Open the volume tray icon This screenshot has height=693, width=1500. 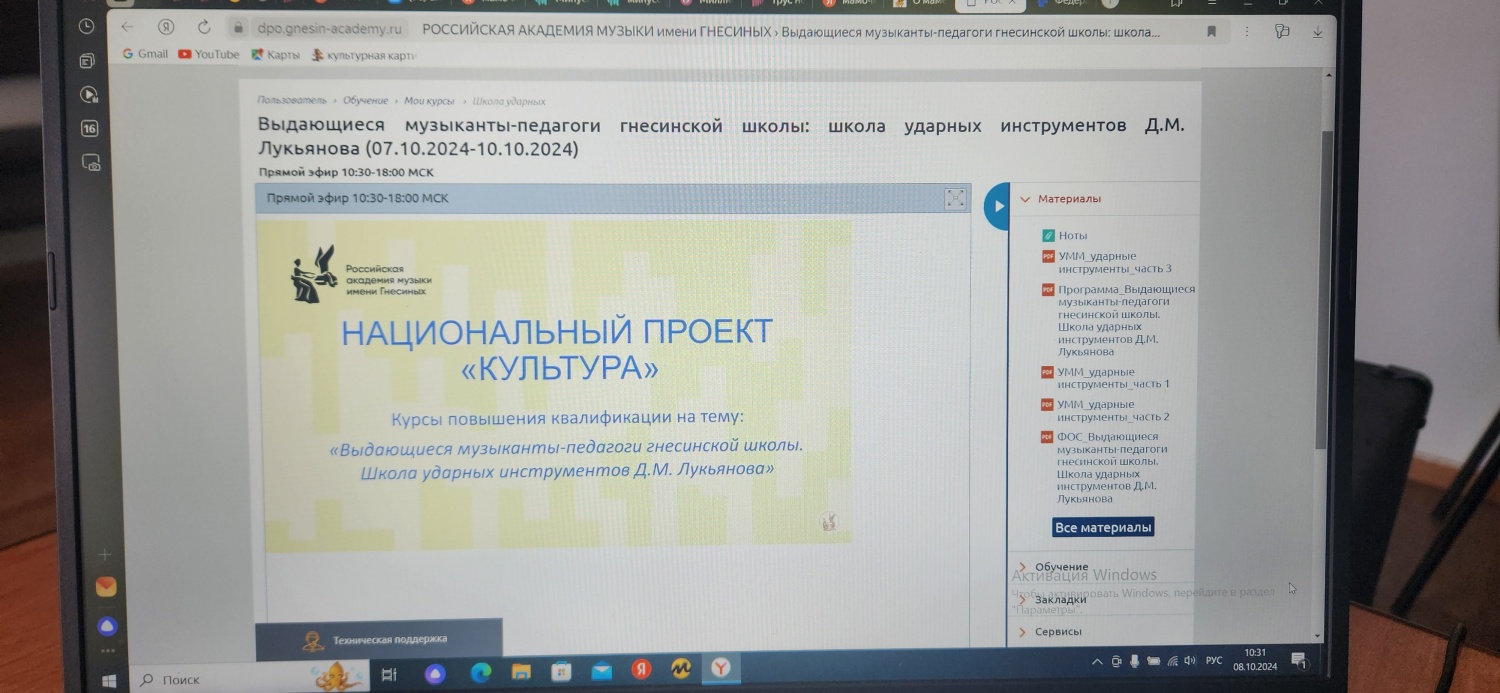click(1189, 661)
